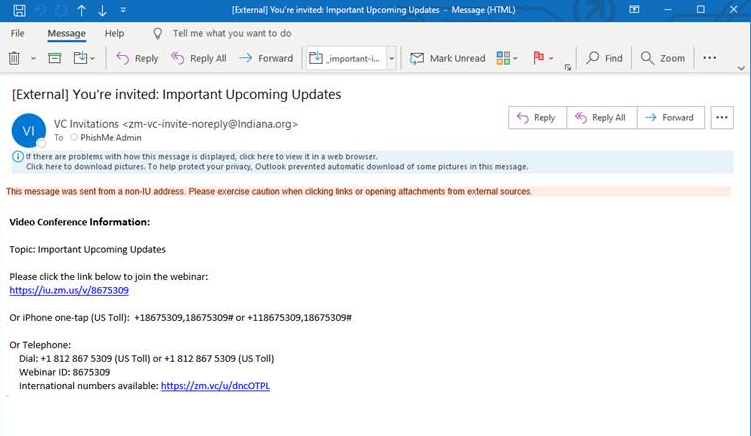Archive the message with the archive icon

click(x=55, y=58)
